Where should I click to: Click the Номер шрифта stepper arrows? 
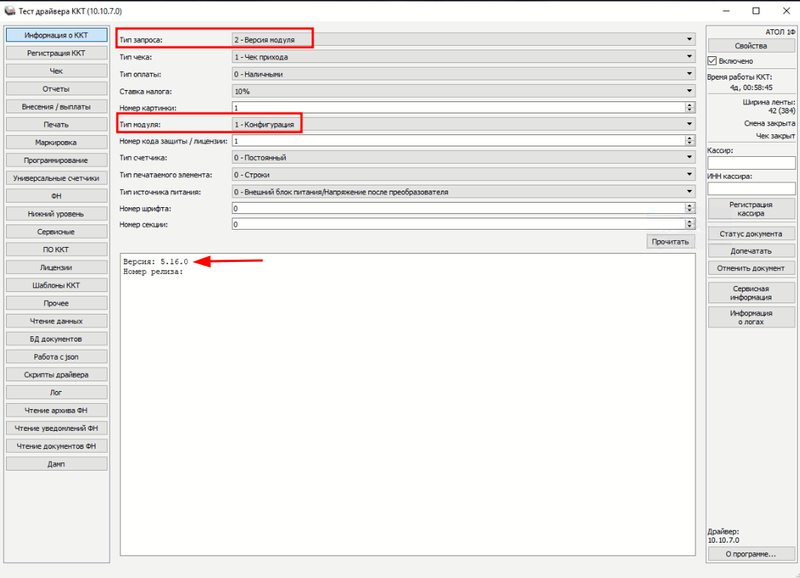[690, 208]
